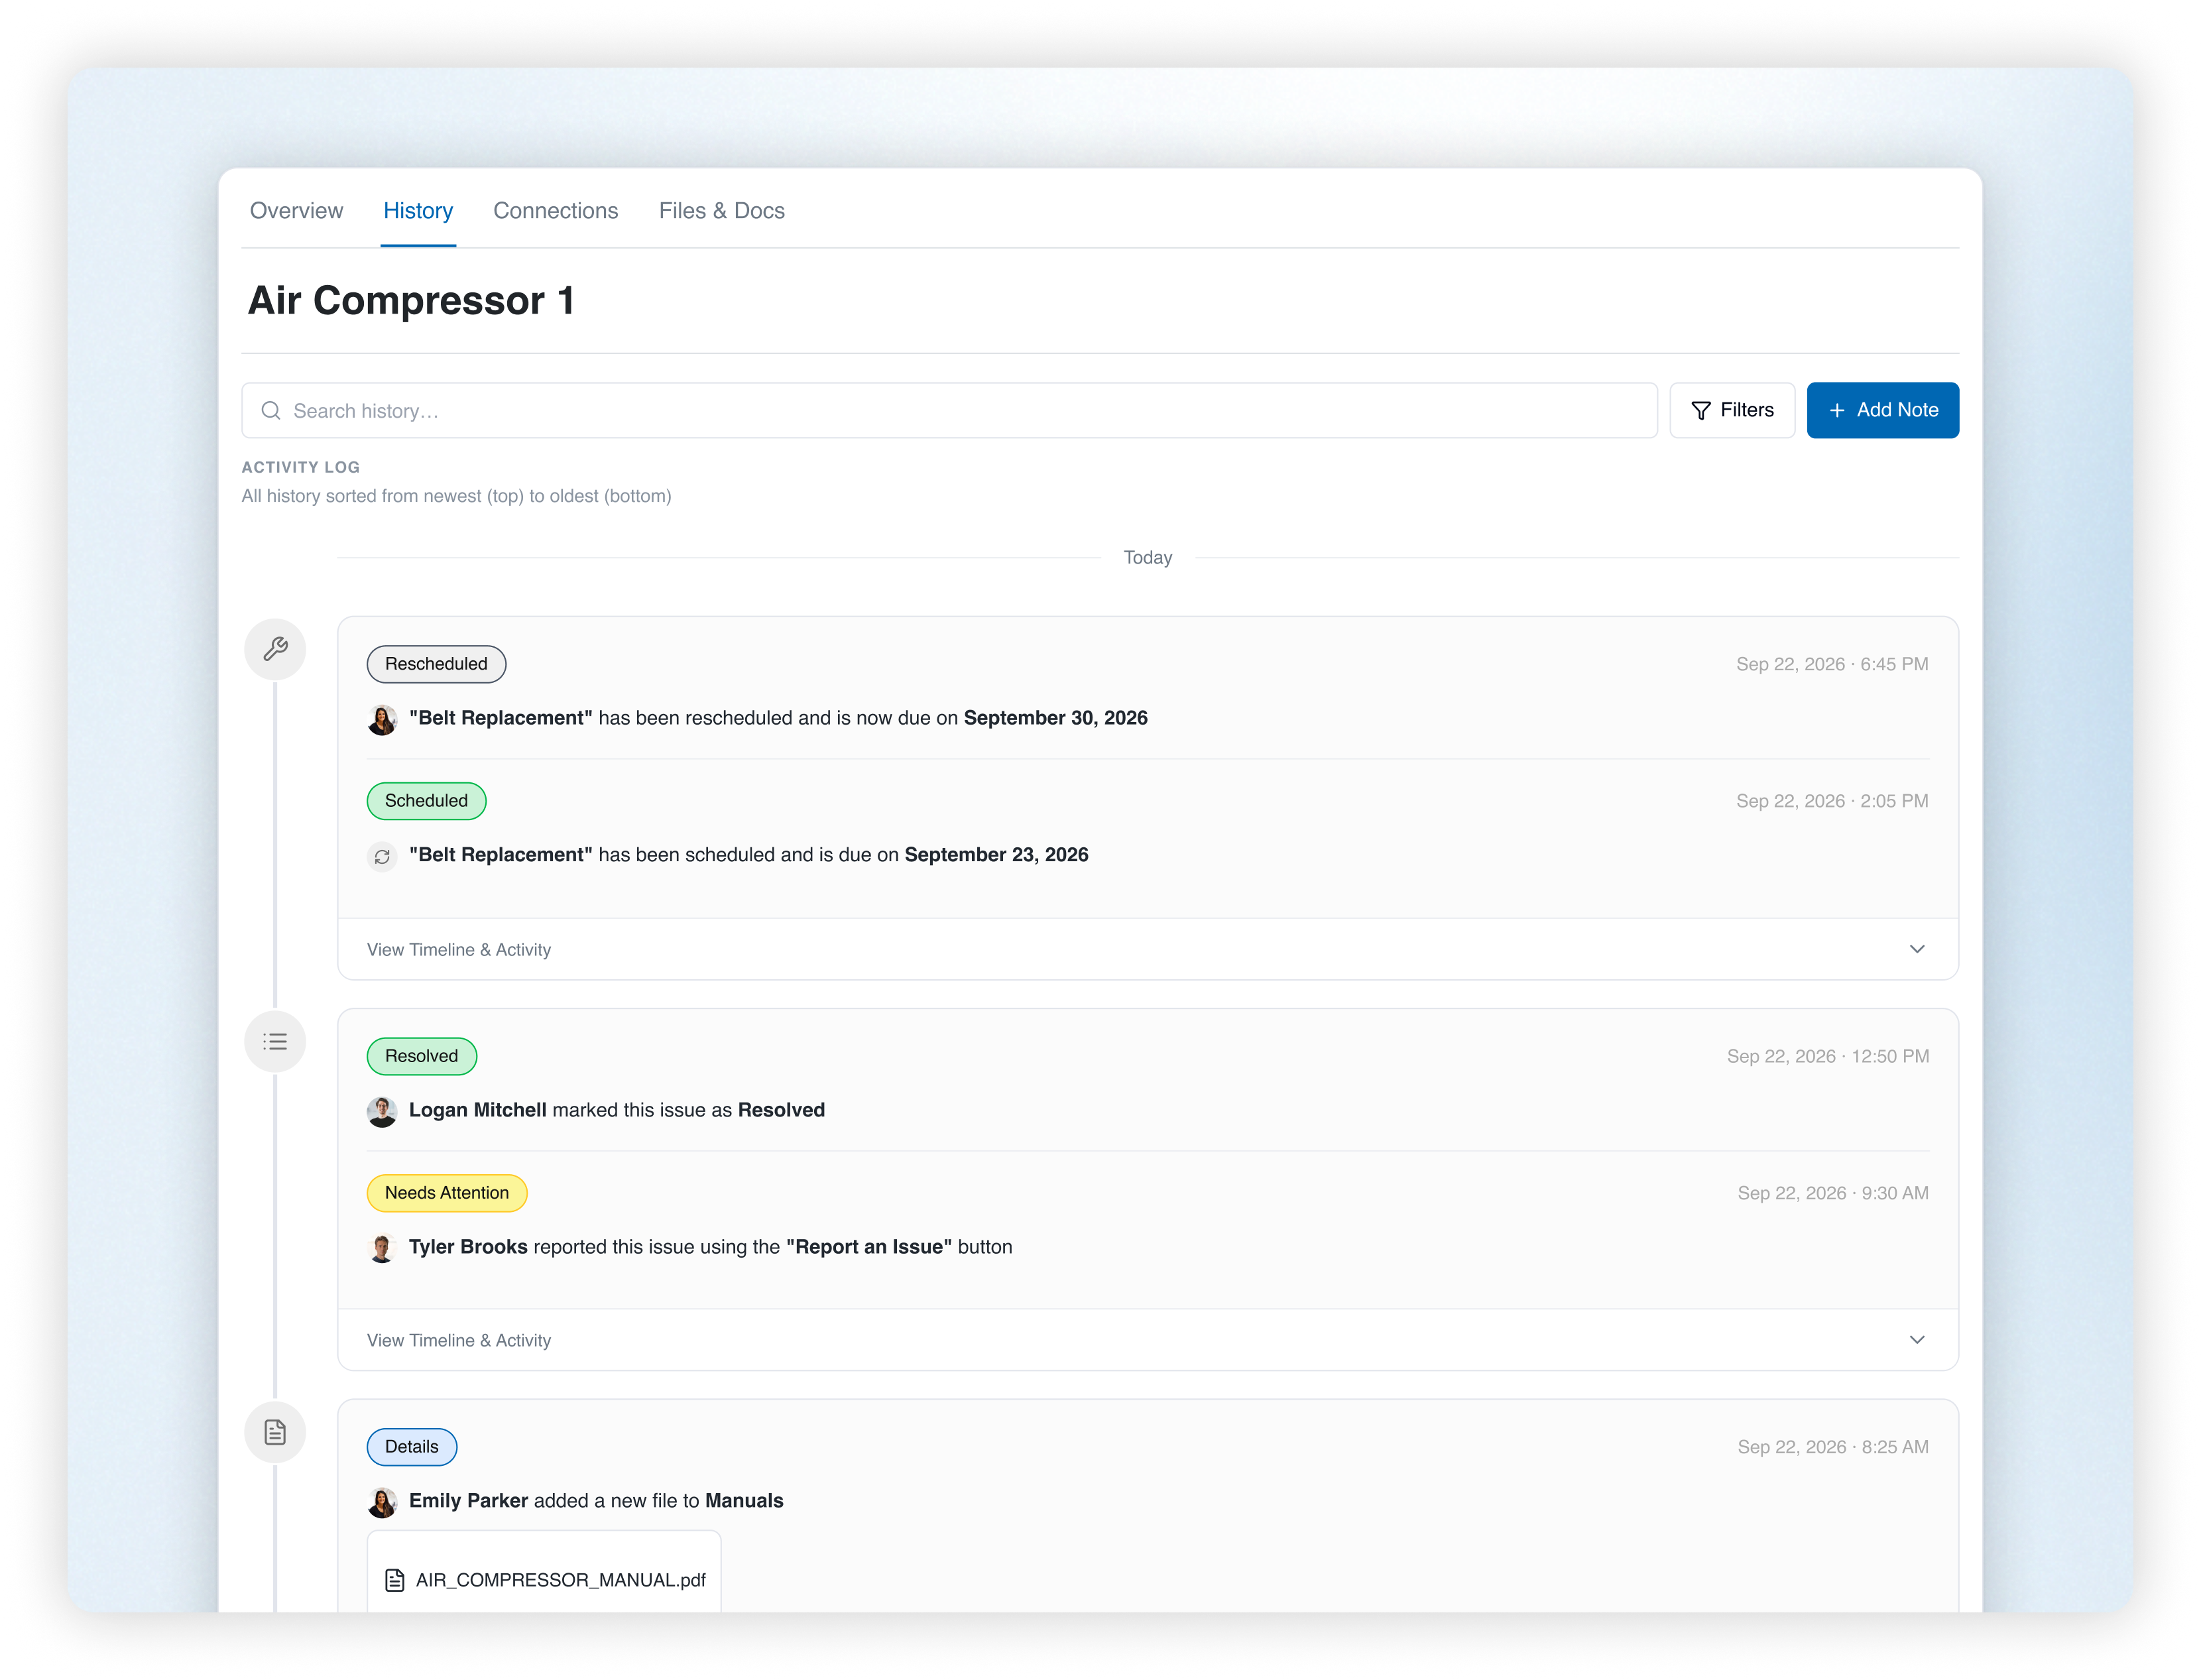Open the Filters button
The width and height of the screenshot is (2201, 1680).
click(1732, 410)
